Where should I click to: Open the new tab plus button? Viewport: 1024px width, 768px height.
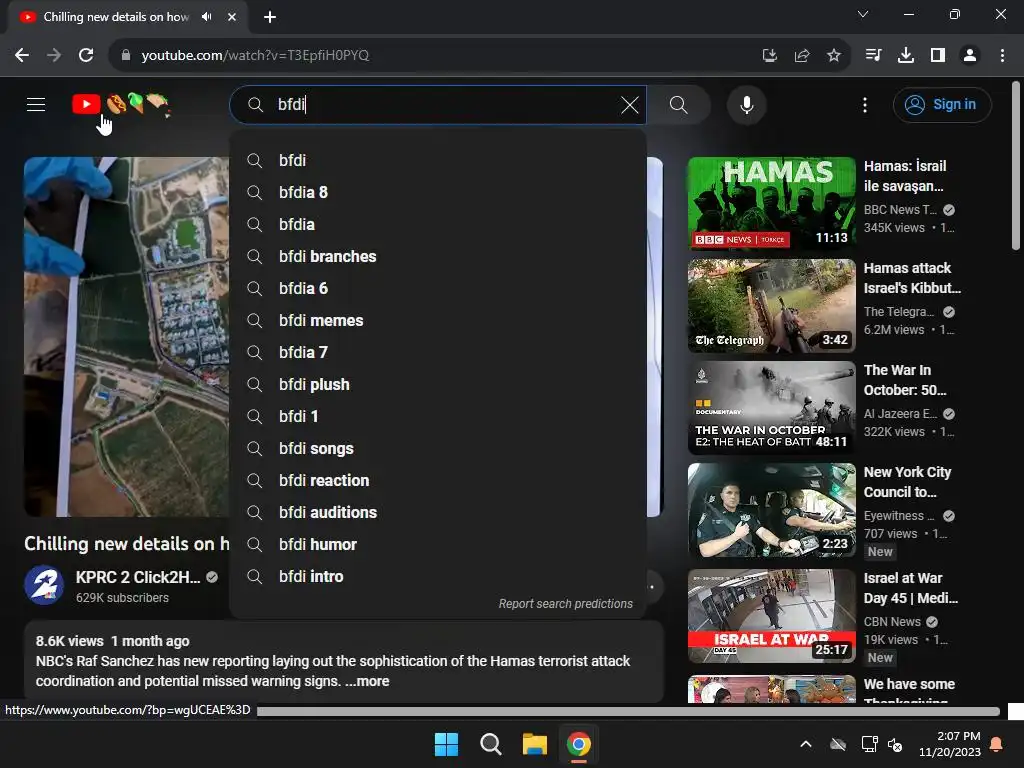(x=270, y=17)
